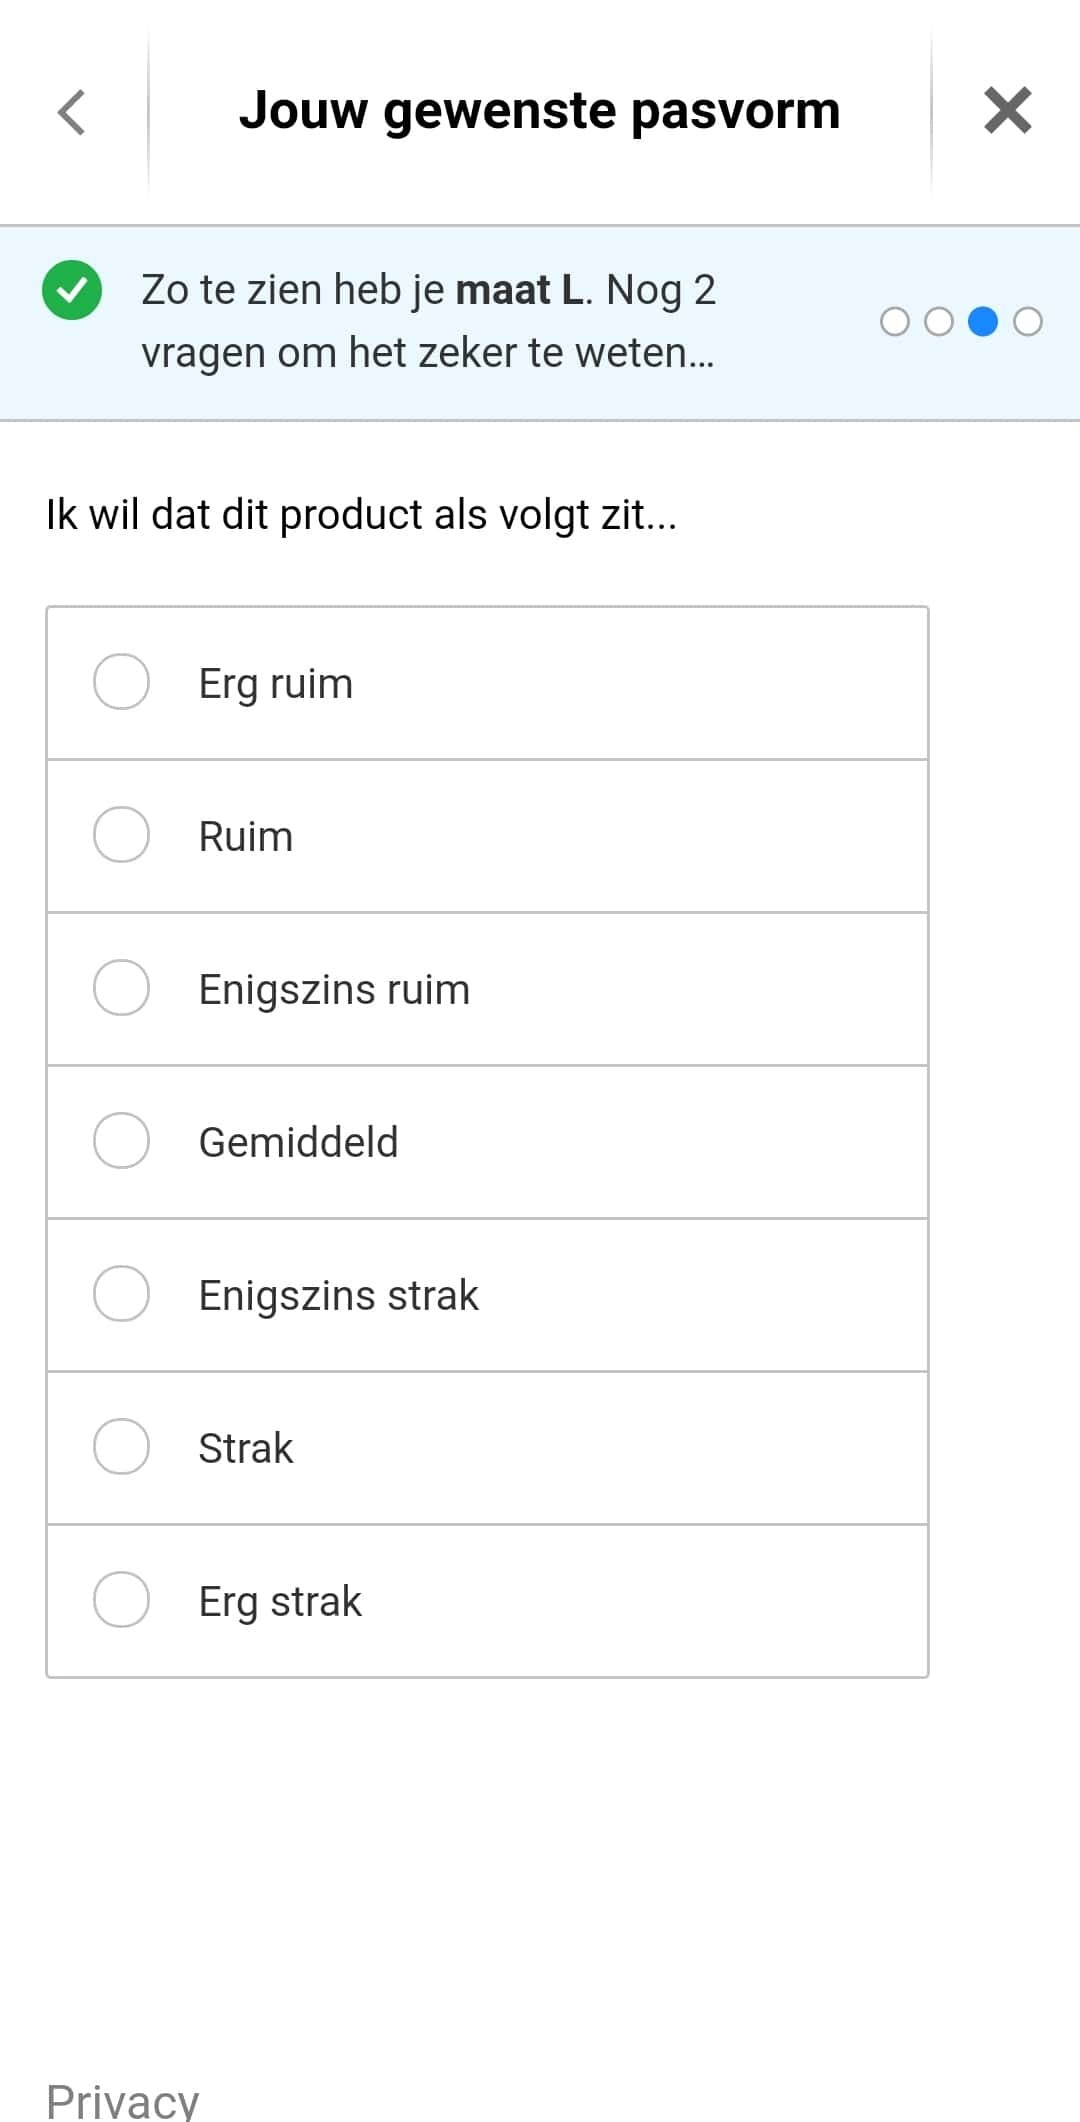This screenshot has width=1080, height=2122.
Task: Select the Strak radio button
Action: pos(121,1447)
